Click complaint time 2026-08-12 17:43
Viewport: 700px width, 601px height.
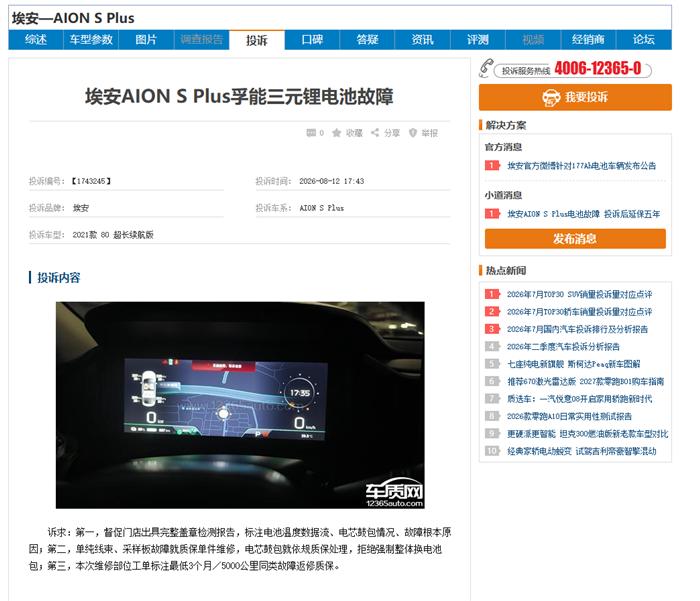point(332,181)
